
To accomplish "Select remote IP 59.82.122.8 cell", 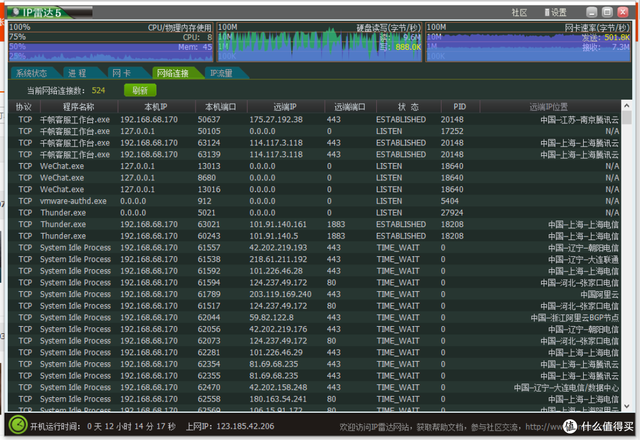I will click(x=271, y=318).
